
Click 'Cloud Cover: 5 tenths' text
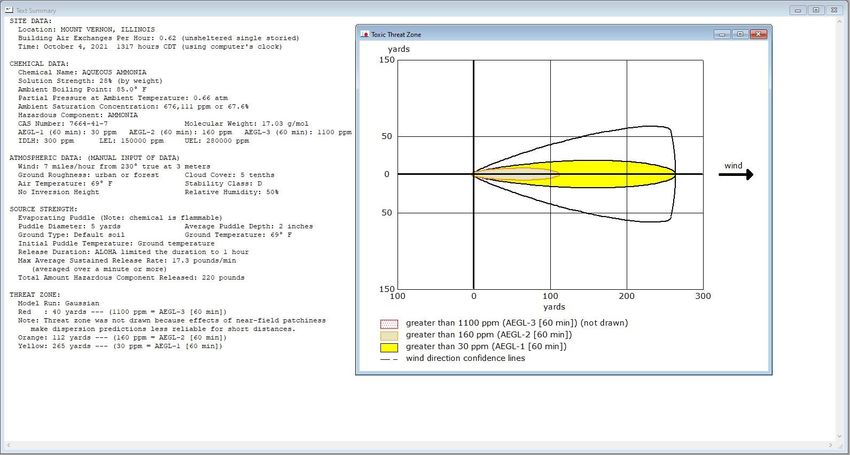[x=229, y=175]
